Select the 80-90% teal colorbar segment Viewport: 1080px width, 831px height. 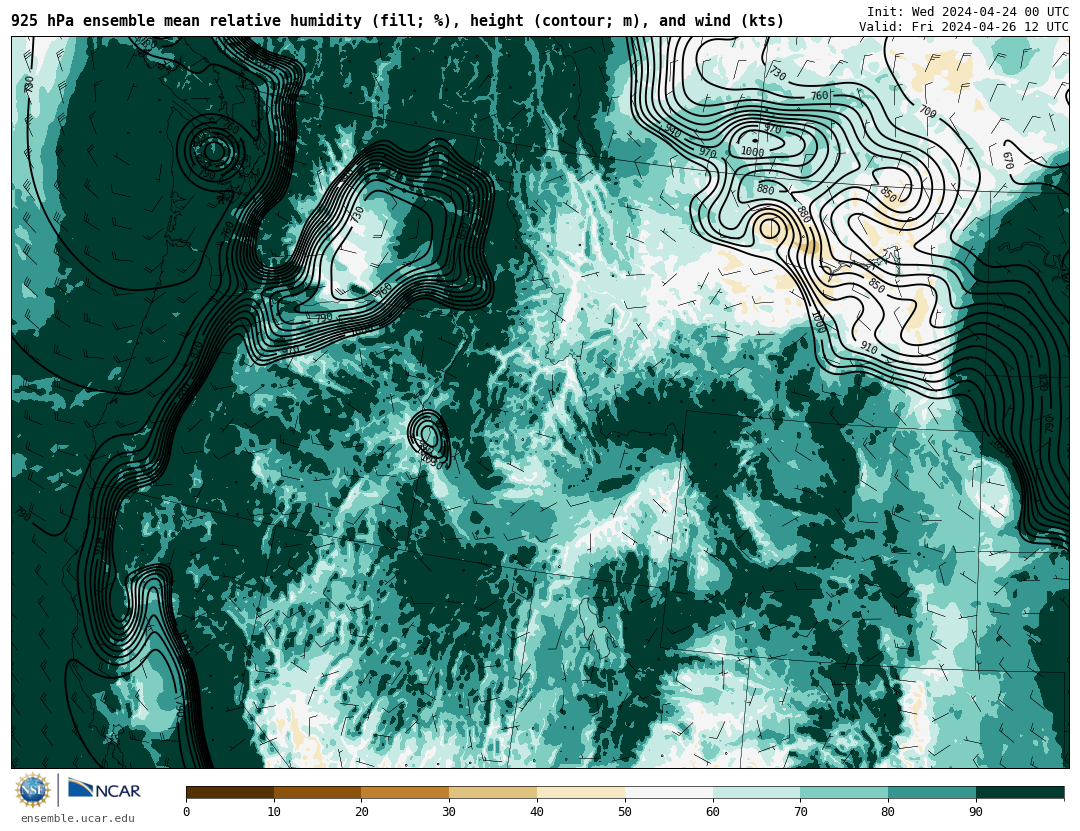932,792
